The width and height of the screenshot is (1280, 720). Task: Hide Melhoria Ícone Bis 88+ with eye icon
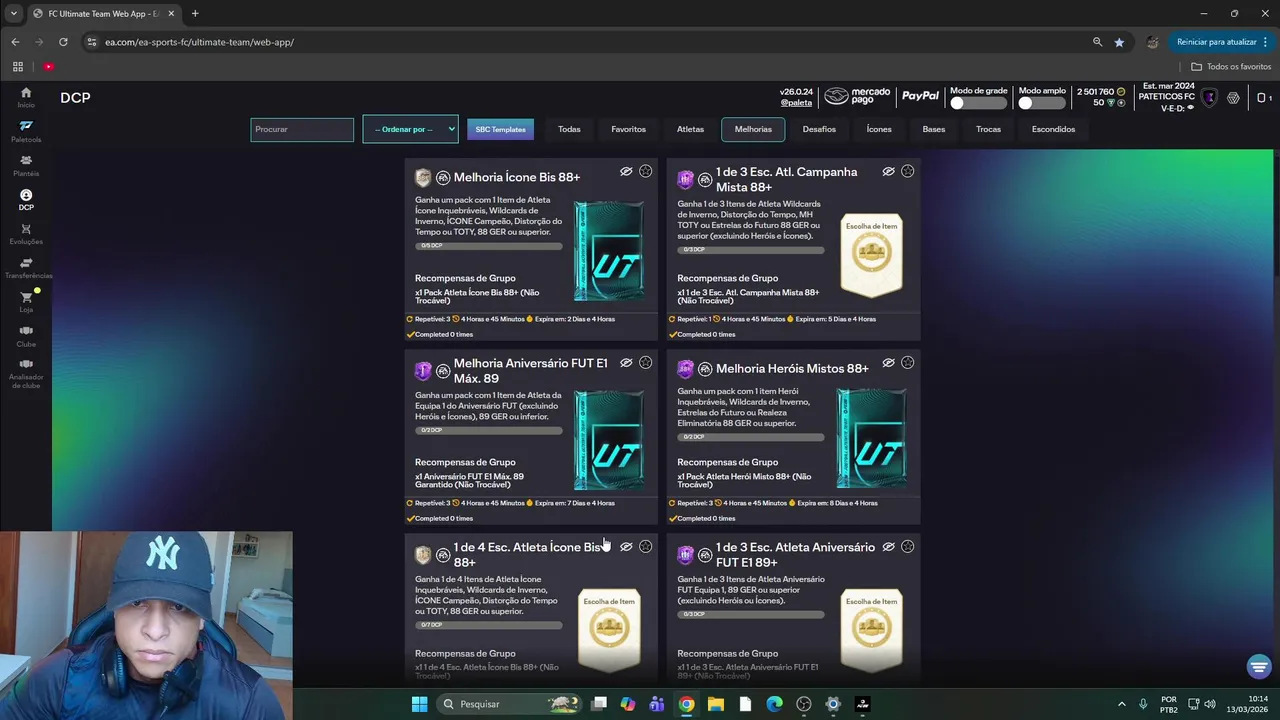click(626, 171)
